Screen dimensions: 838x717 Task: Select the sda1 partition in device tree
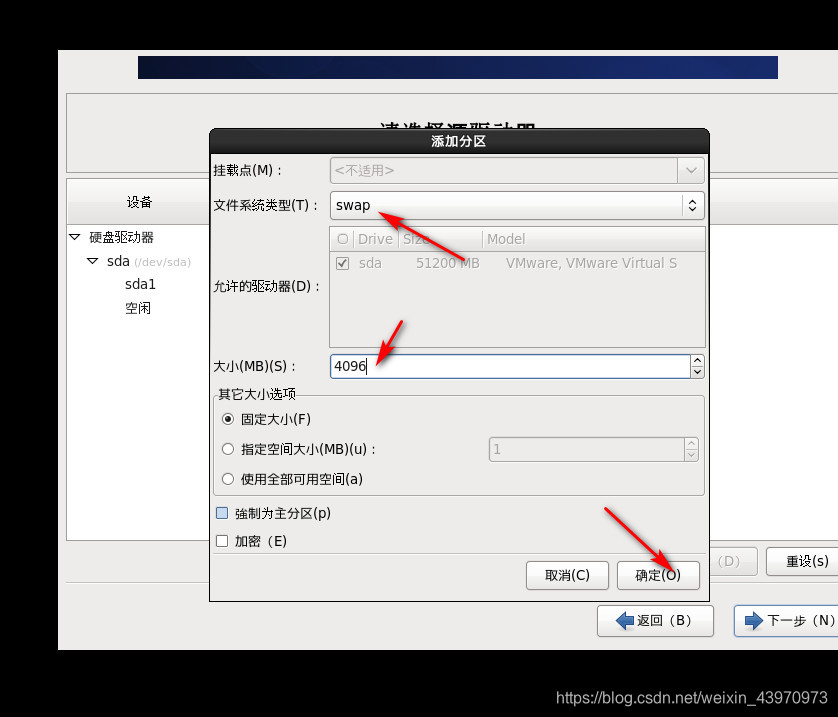click(140, 285)
